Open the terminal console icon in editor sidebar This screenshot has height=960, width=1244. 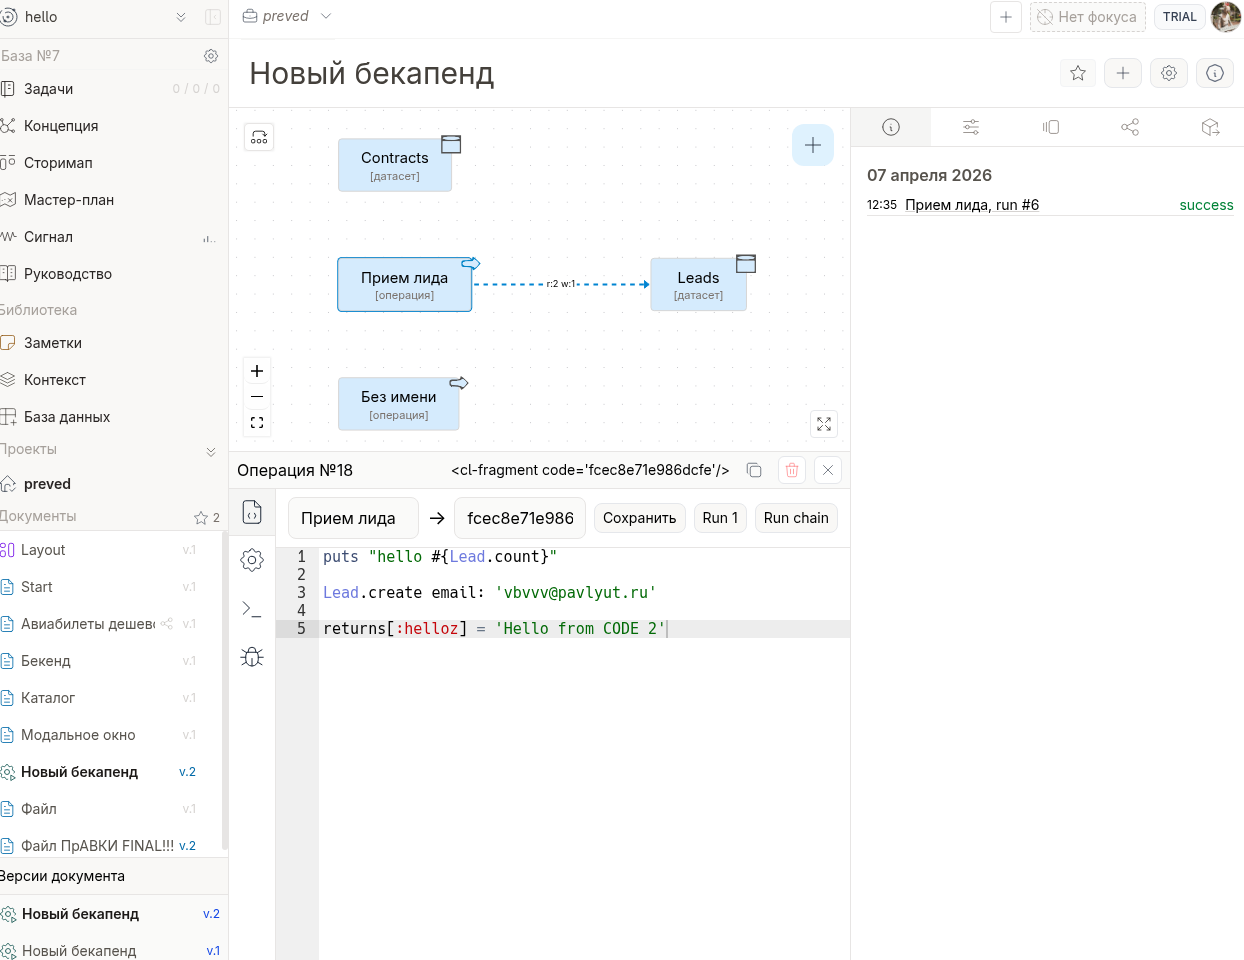coord(252,608)
